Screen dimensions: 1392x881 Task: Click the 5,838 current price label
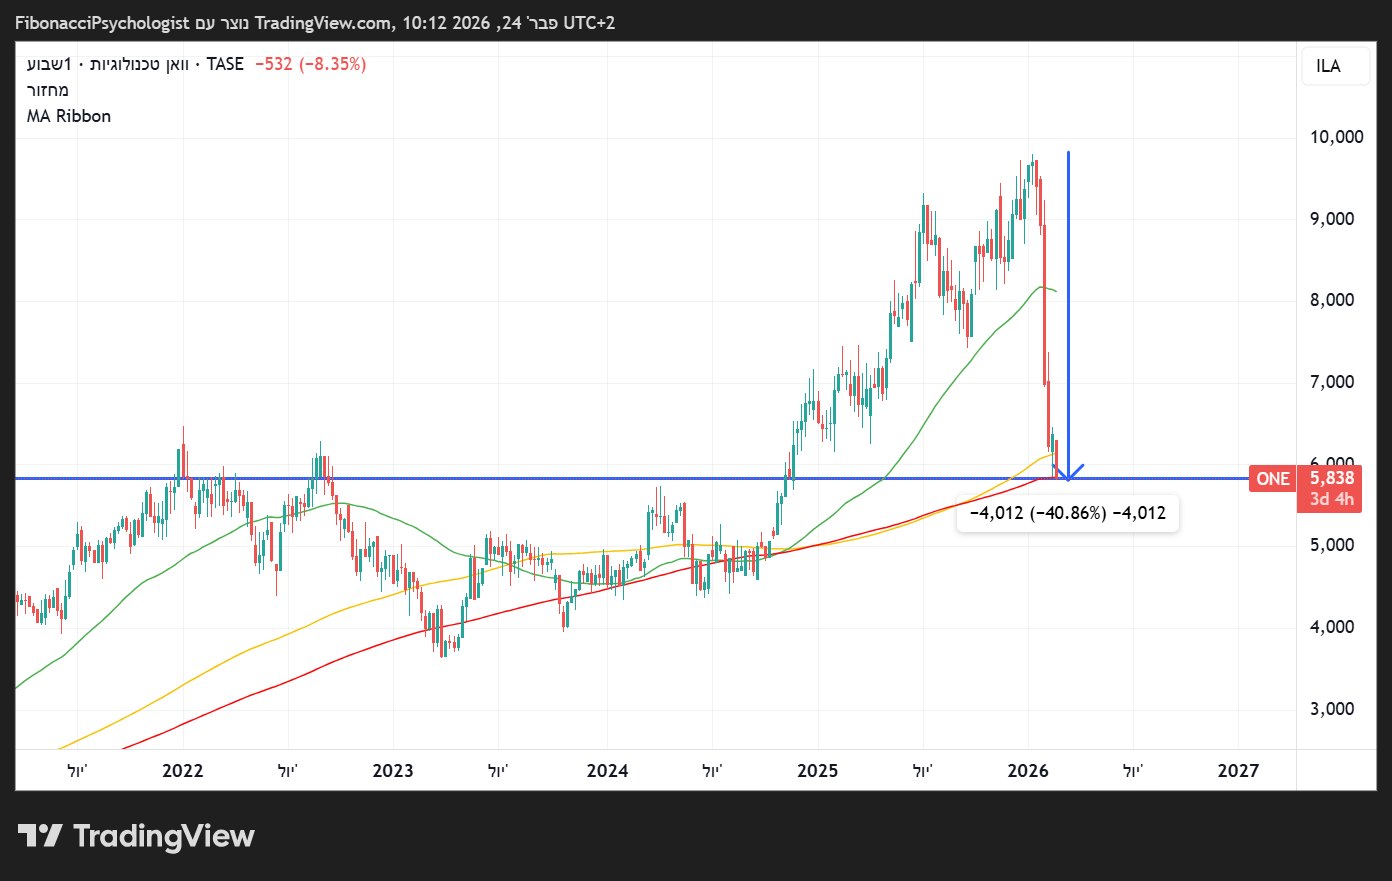pyautogui.click(x=1332, y=478)
